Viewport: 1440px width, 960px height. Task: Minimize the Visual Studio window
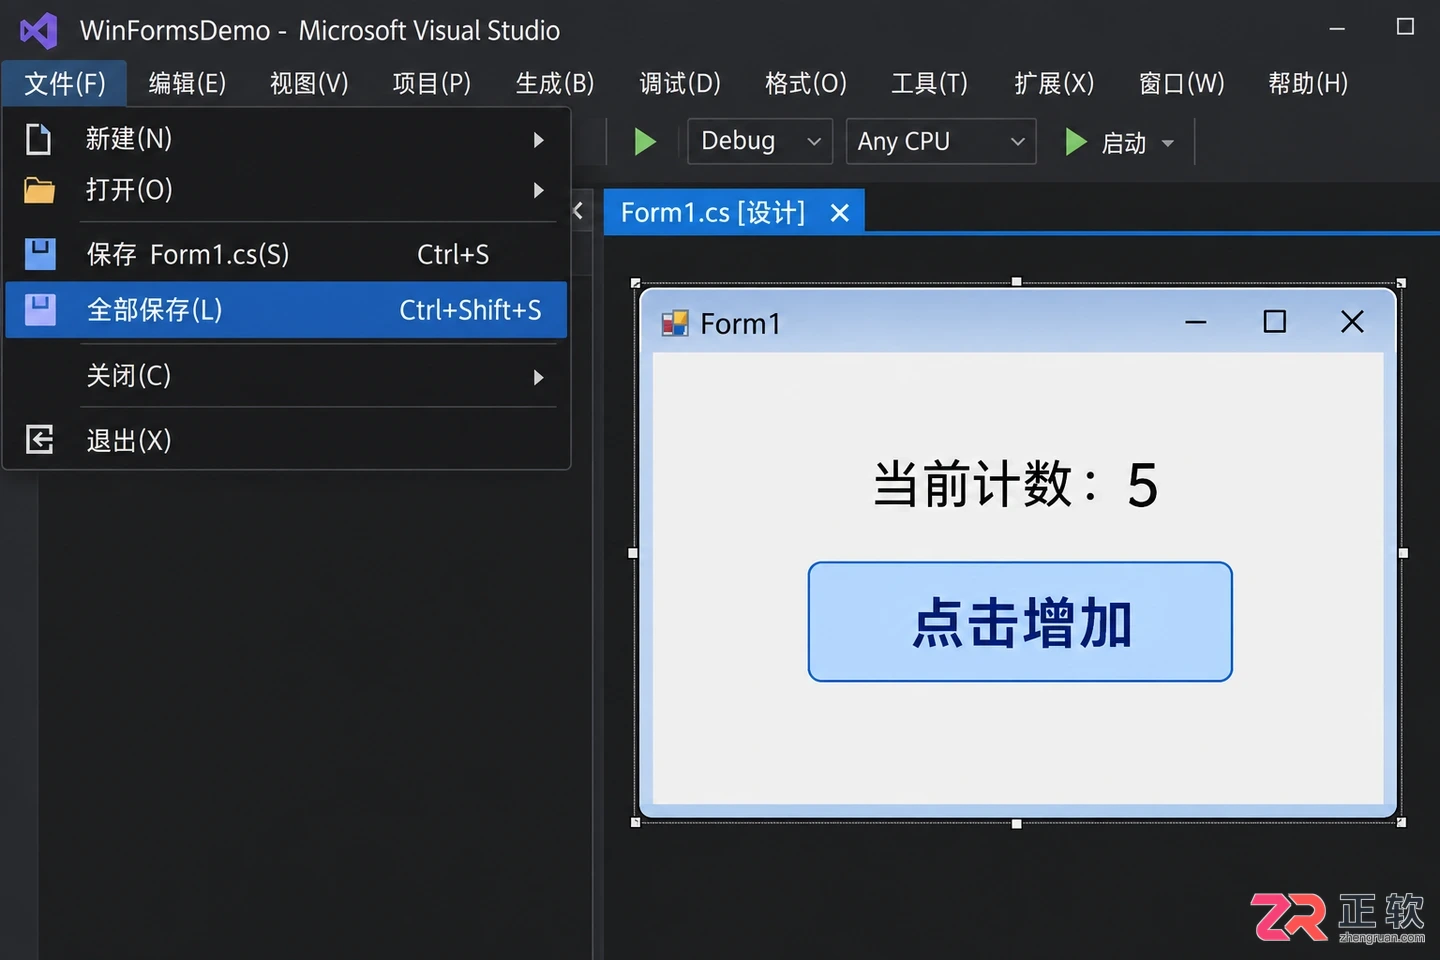pos(1337,29)
